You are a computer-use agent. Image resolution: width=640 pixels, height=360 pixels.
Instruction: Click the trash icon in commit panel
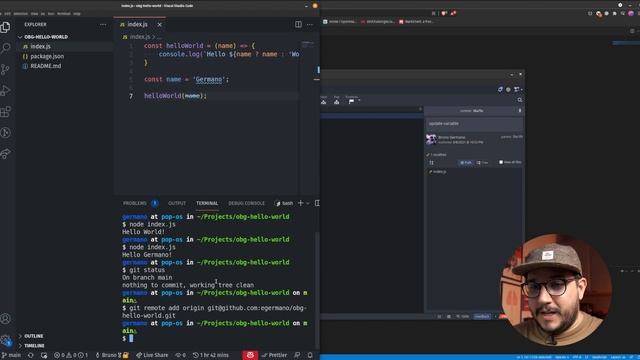[x=520, y=111]
